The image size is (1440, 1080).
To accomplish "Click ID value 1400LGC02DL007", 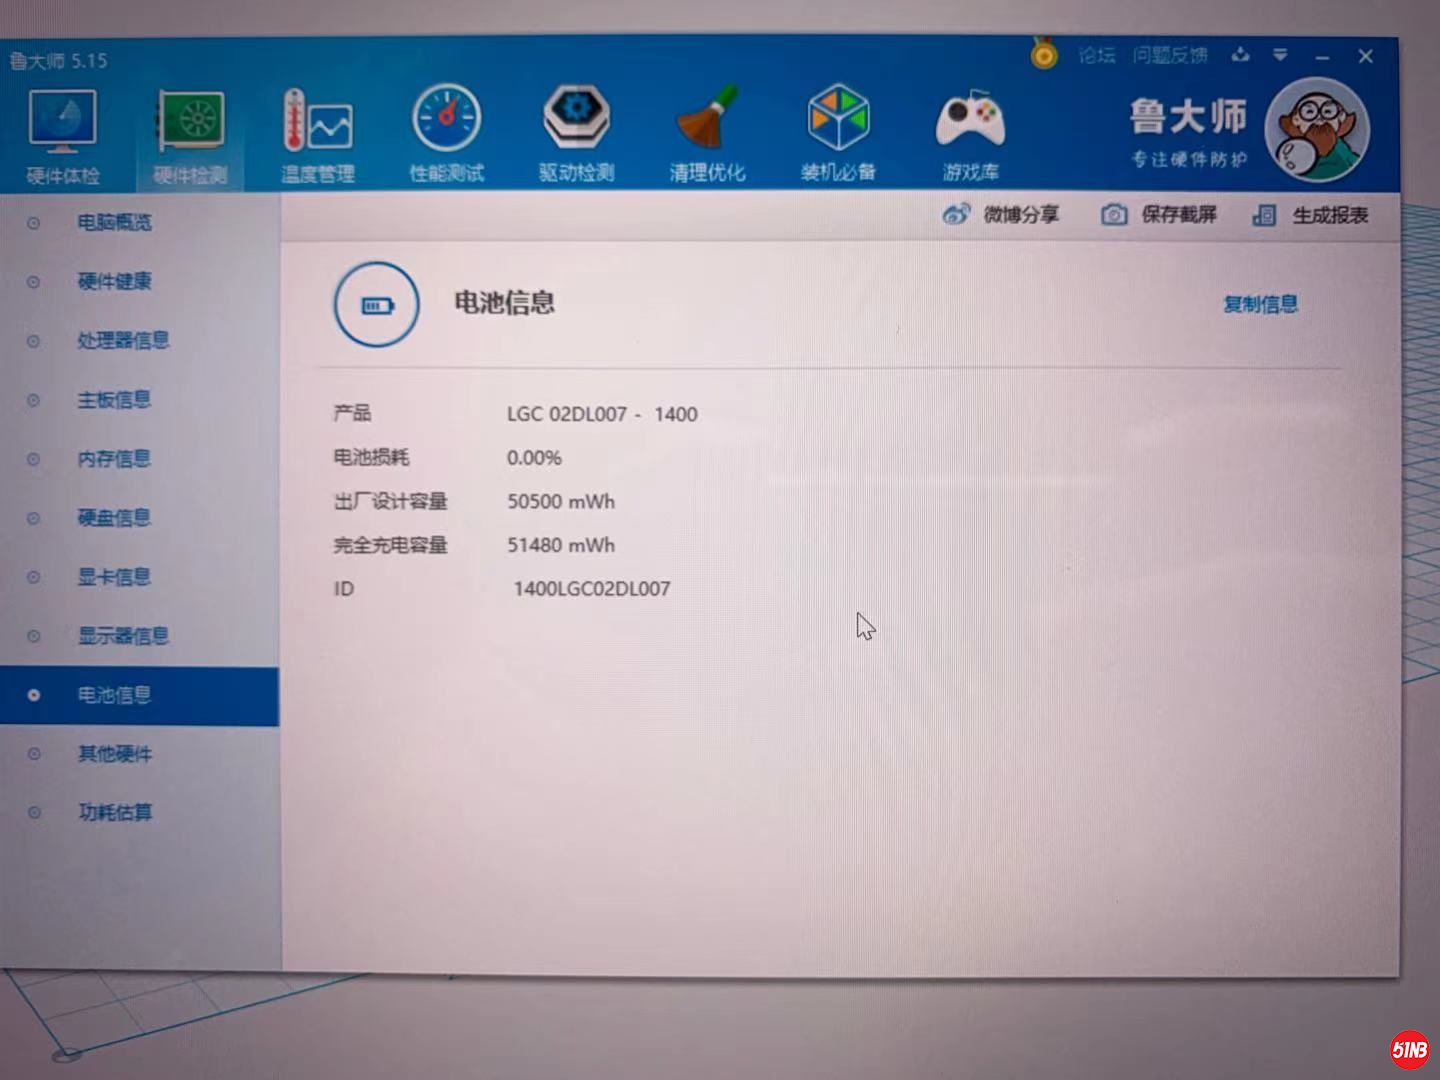I will coord(592,589).
